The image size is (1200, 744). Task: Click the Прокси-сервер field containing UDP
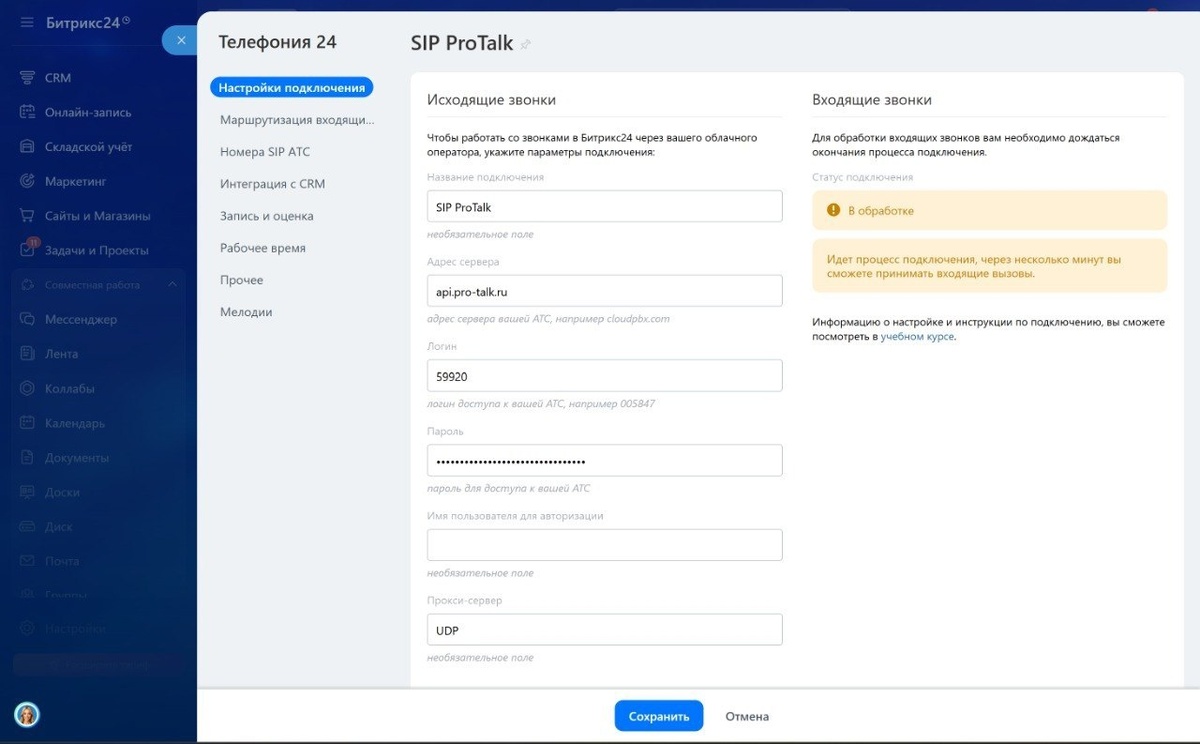click(x=604, y=630)
